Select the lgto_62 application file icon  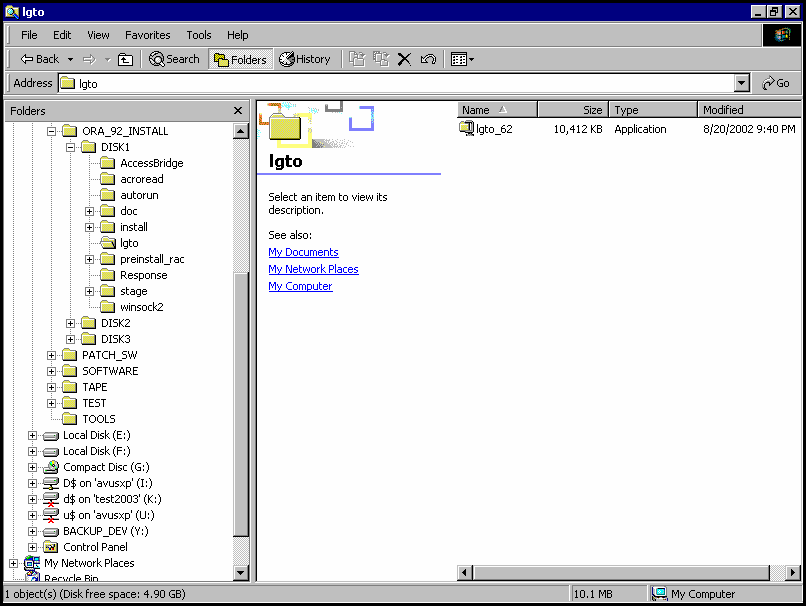pos(466,128)
